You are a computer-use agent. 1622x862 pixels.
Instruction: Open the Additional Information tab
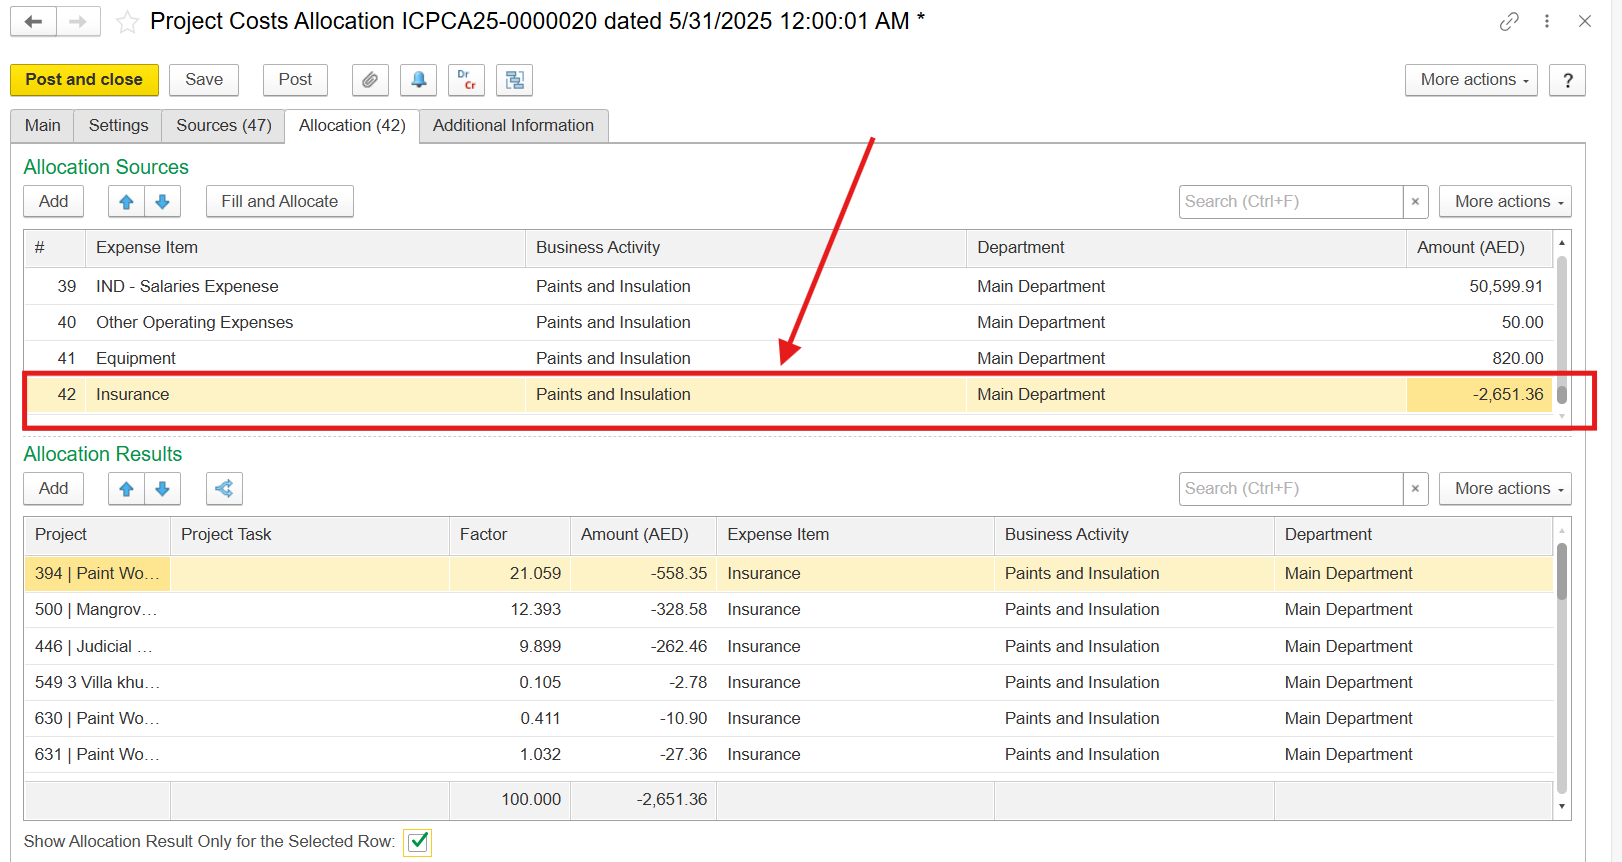pos(513,126)
